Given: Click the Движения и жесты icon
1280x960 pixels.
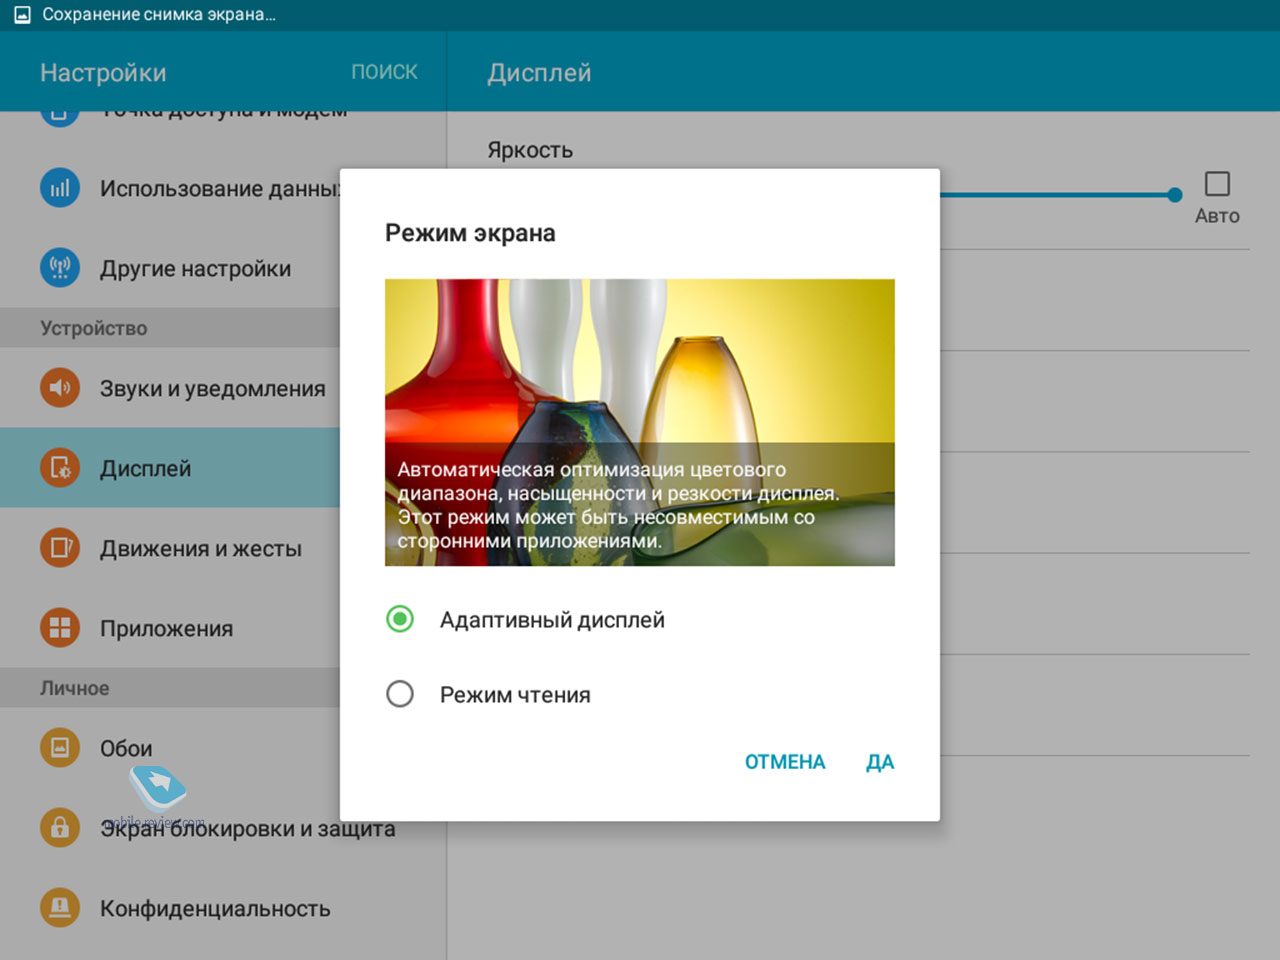Looking at the screenshot, I should tap(60, 548).
